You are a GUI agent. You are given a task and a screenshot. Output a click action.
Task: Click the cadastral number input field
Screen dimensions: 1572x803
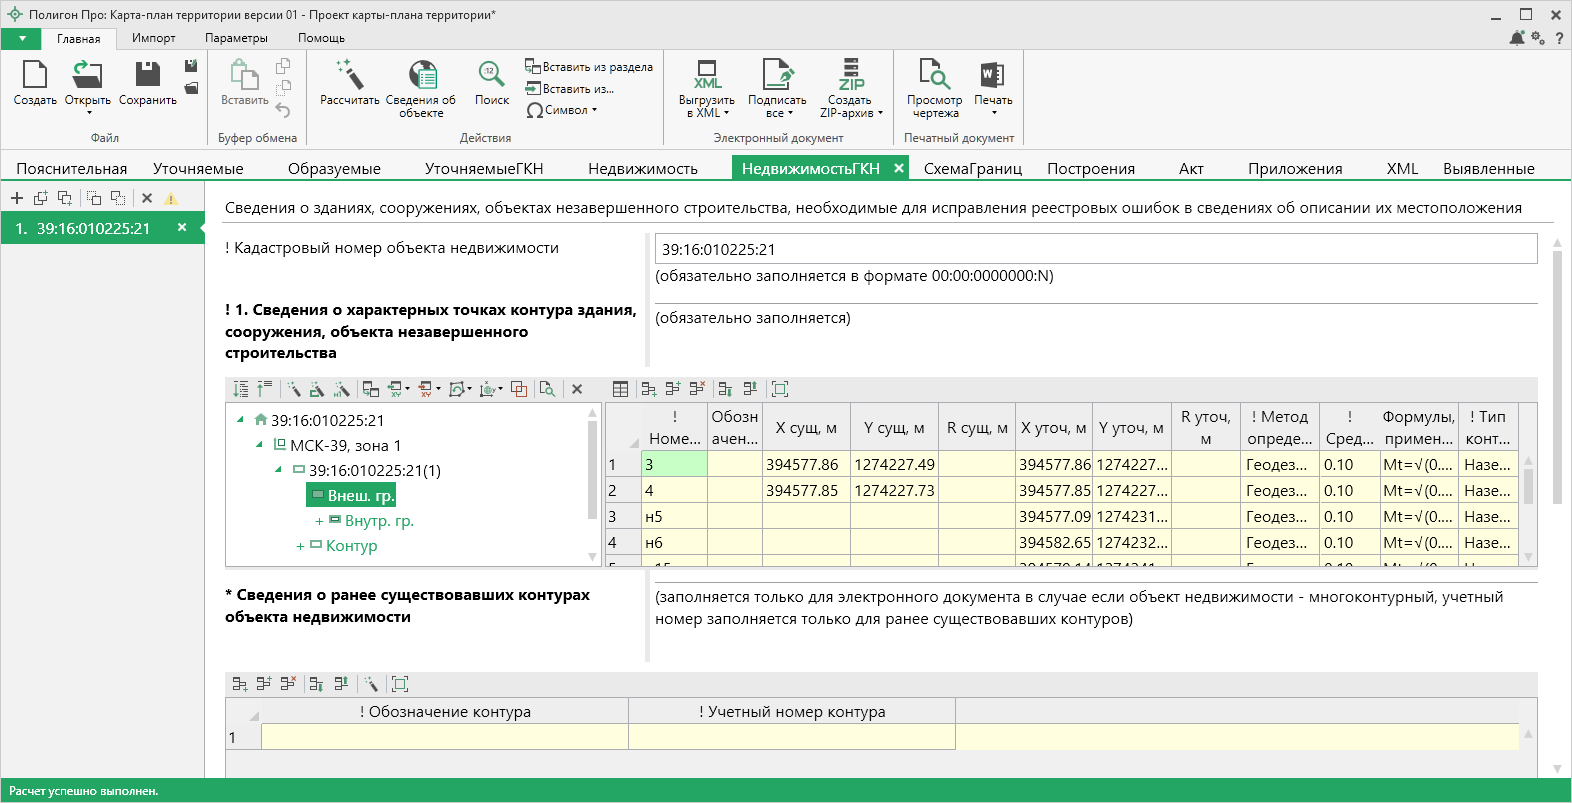click(1095, 249)
